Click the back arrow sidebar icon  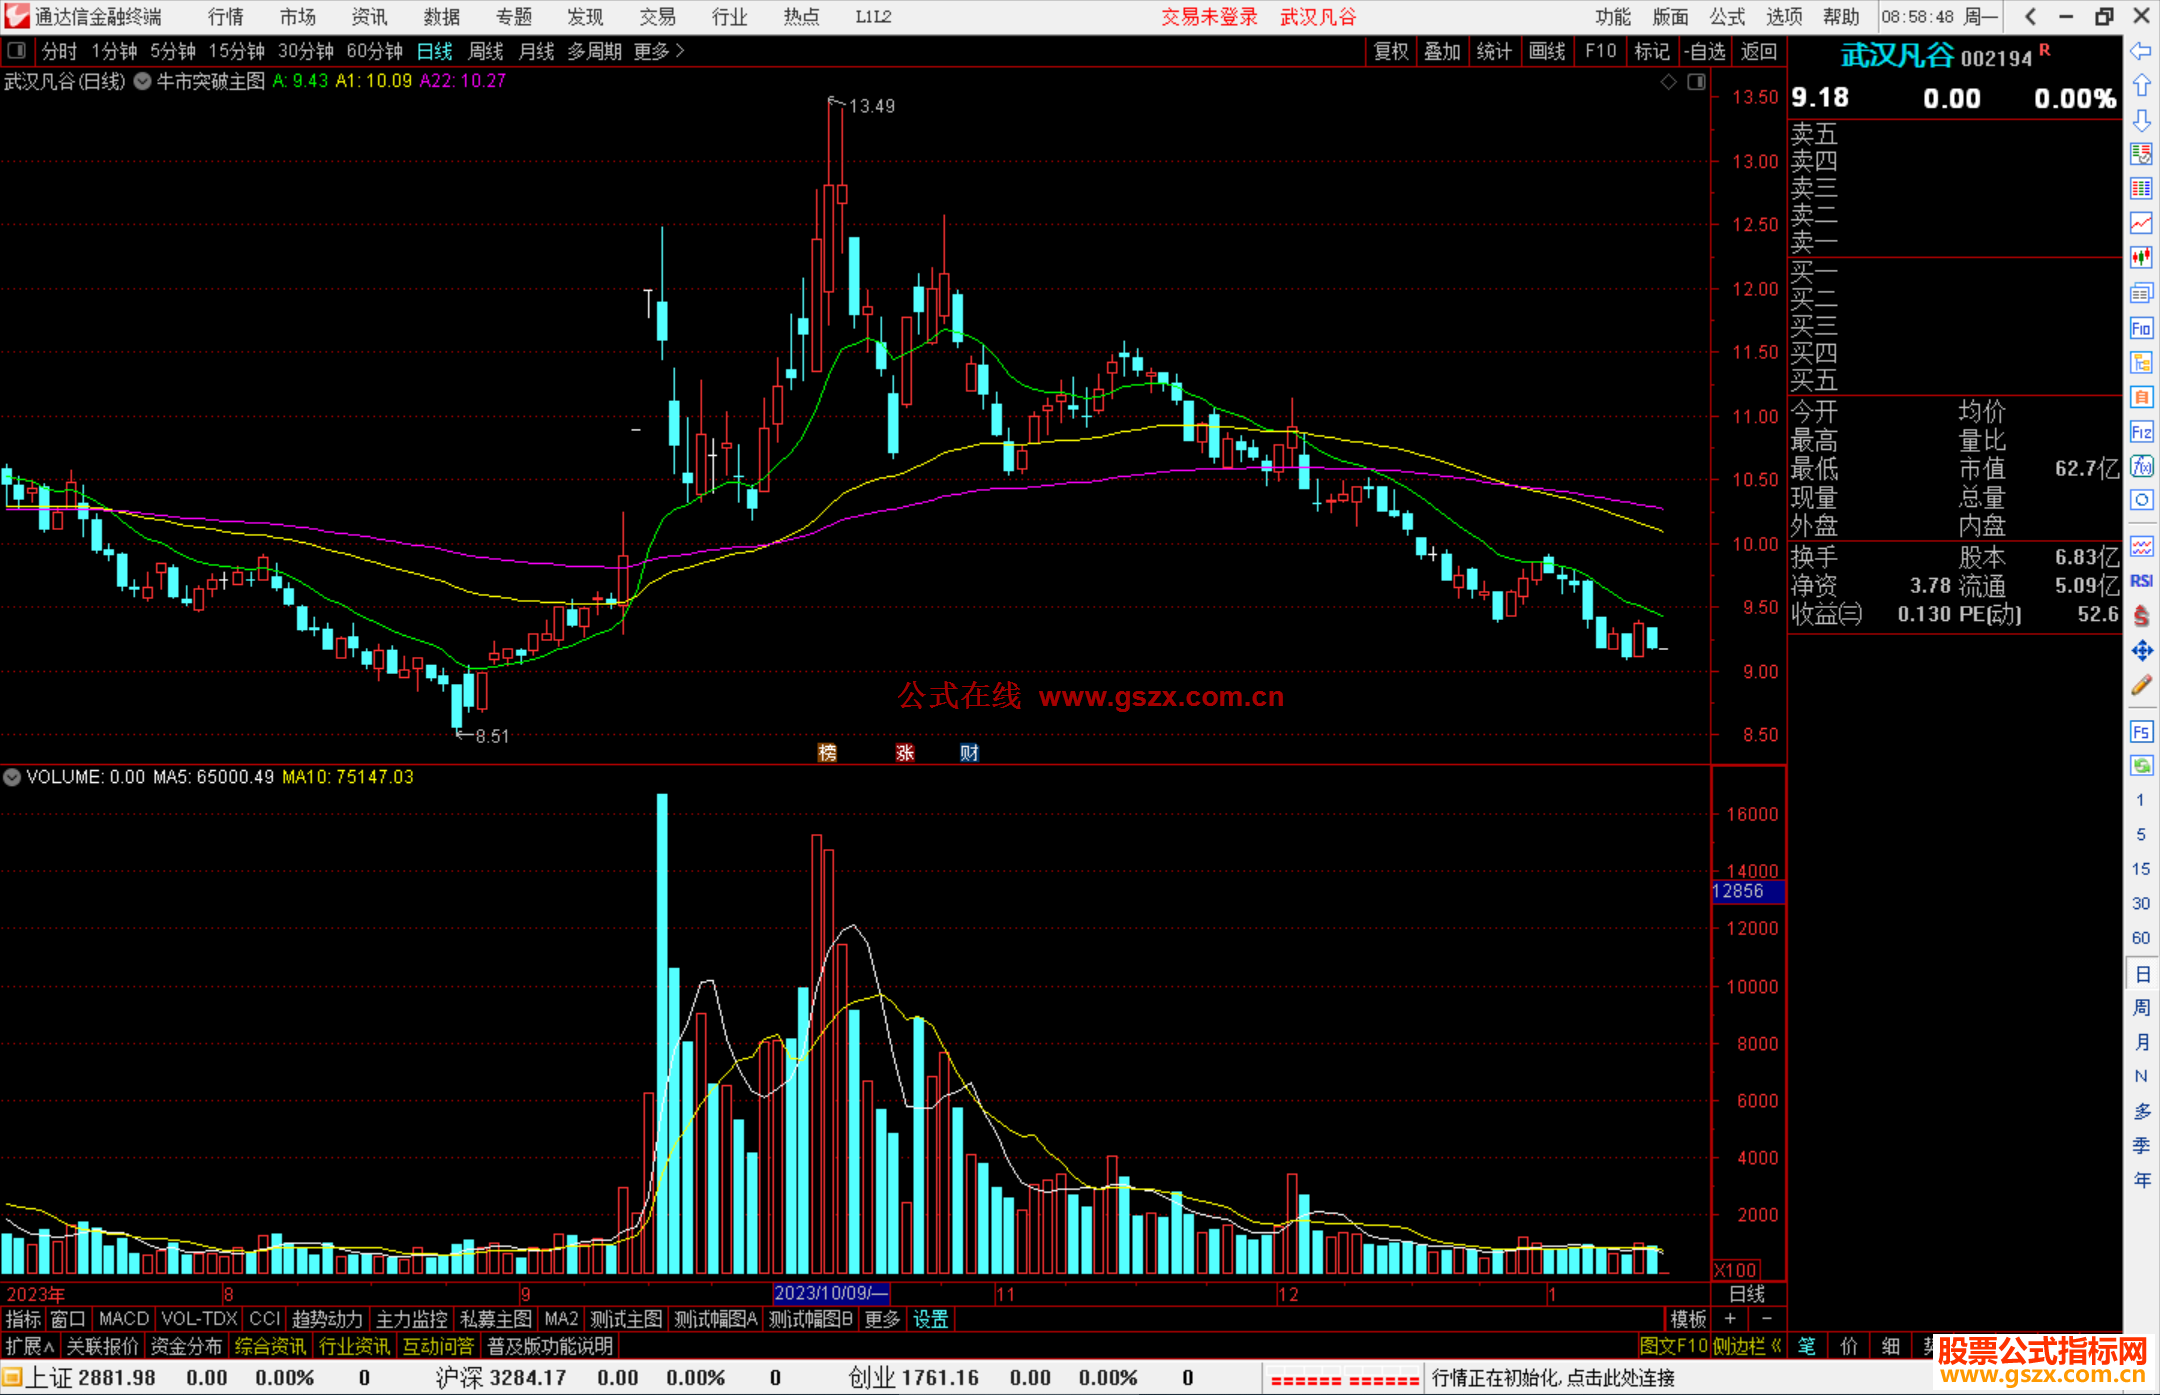pos(2141,50)
